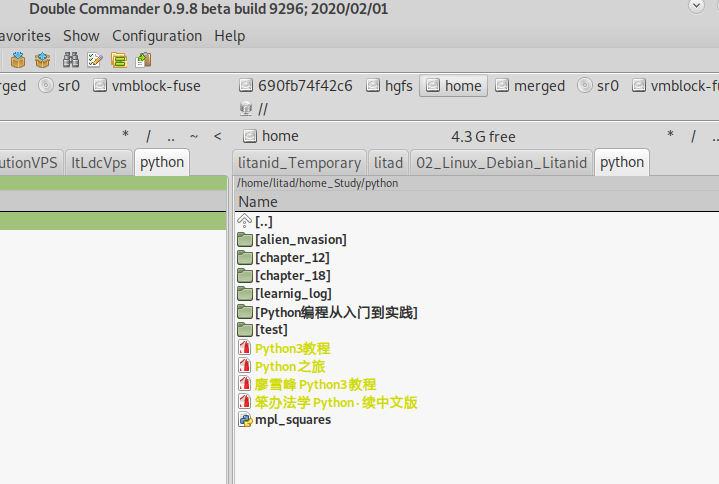Viewport: 719px width, 484px height.
Task: Switch right panel to sr0 drive
Action: pos(598,86)
